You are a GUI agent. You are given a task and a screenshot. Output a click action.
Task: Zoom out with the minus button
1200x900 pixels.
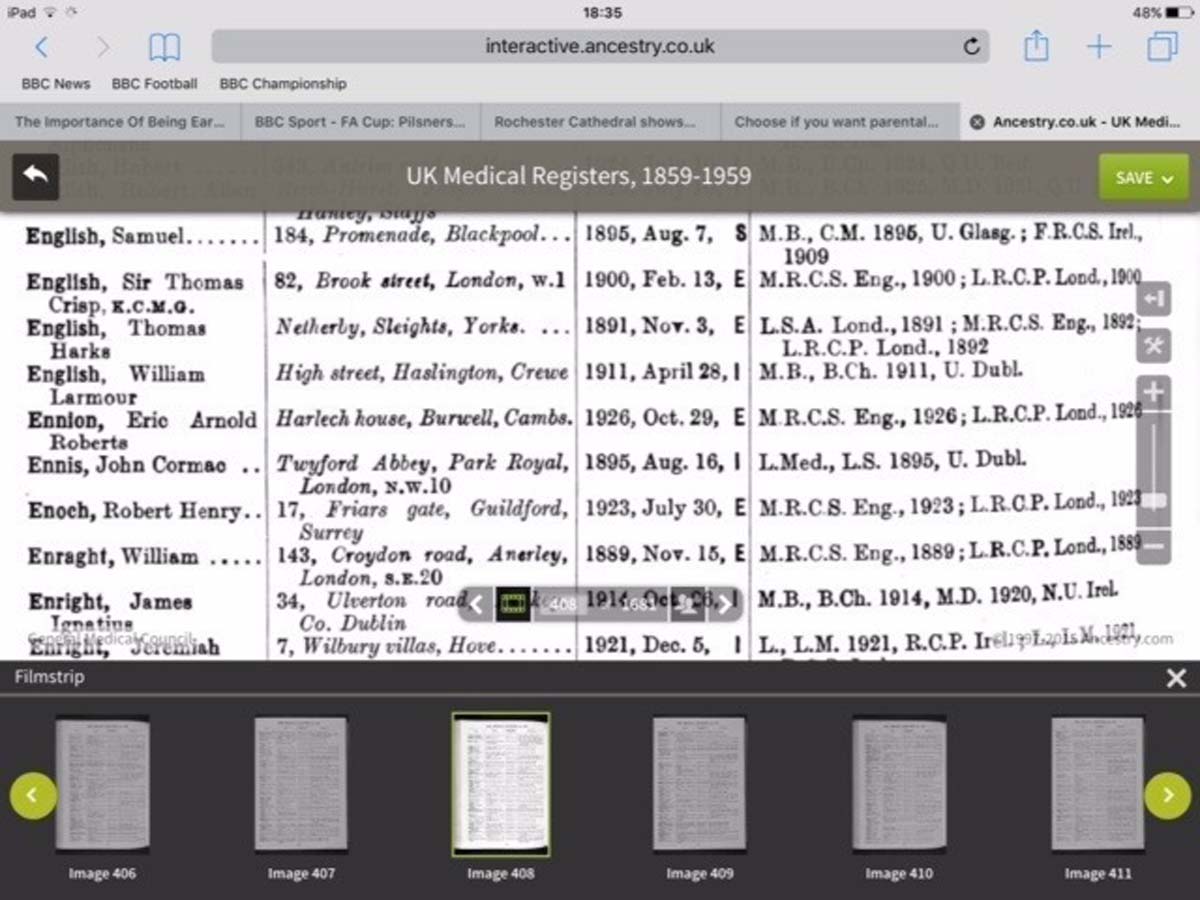[x=1153, y=546]
